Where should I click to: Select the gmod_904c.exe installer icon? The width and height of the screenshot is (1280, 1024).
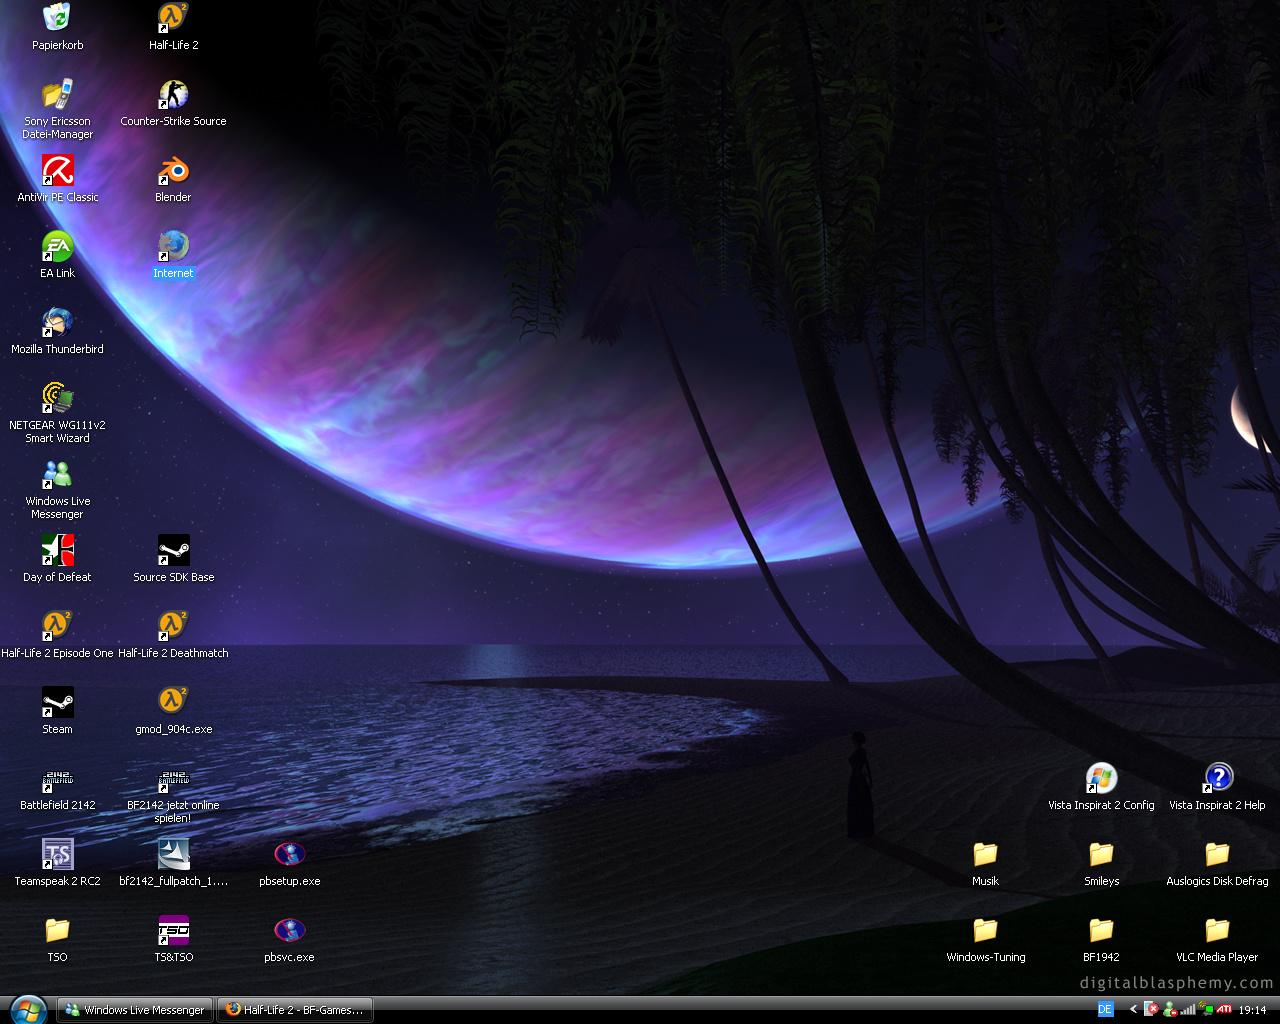coord(173,704)
